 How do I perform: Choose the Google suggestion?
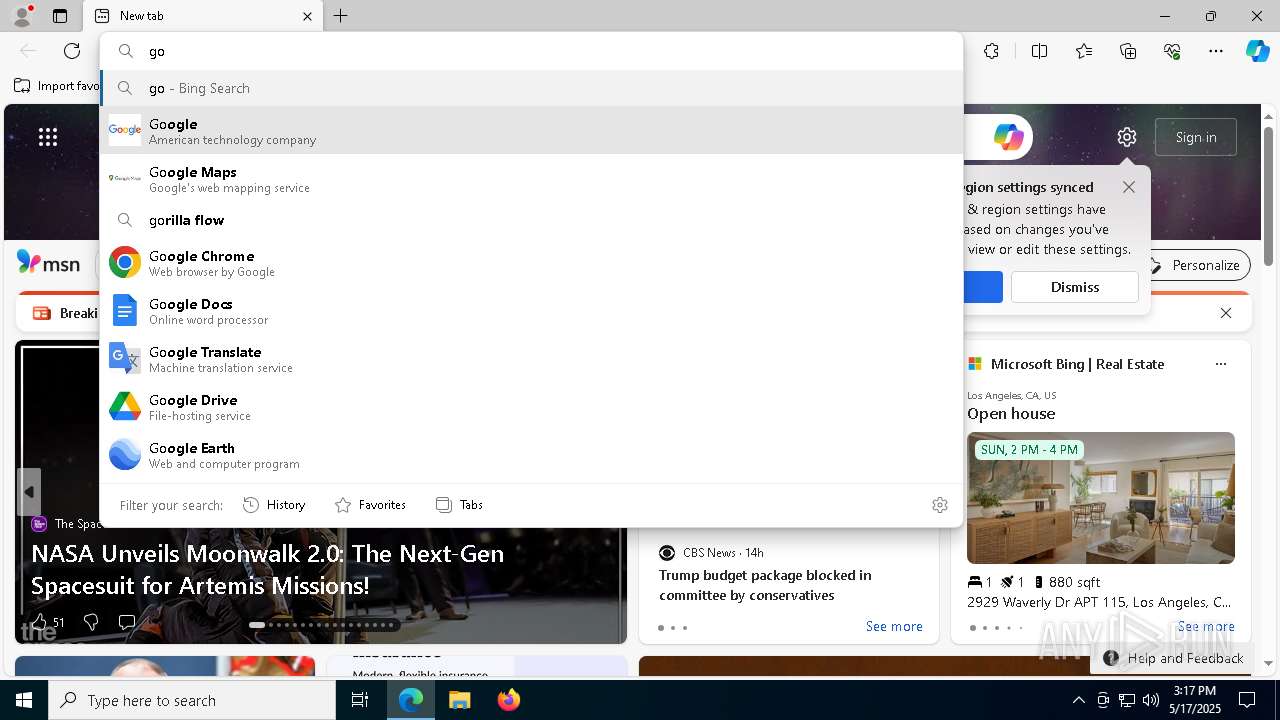[532, 130]
